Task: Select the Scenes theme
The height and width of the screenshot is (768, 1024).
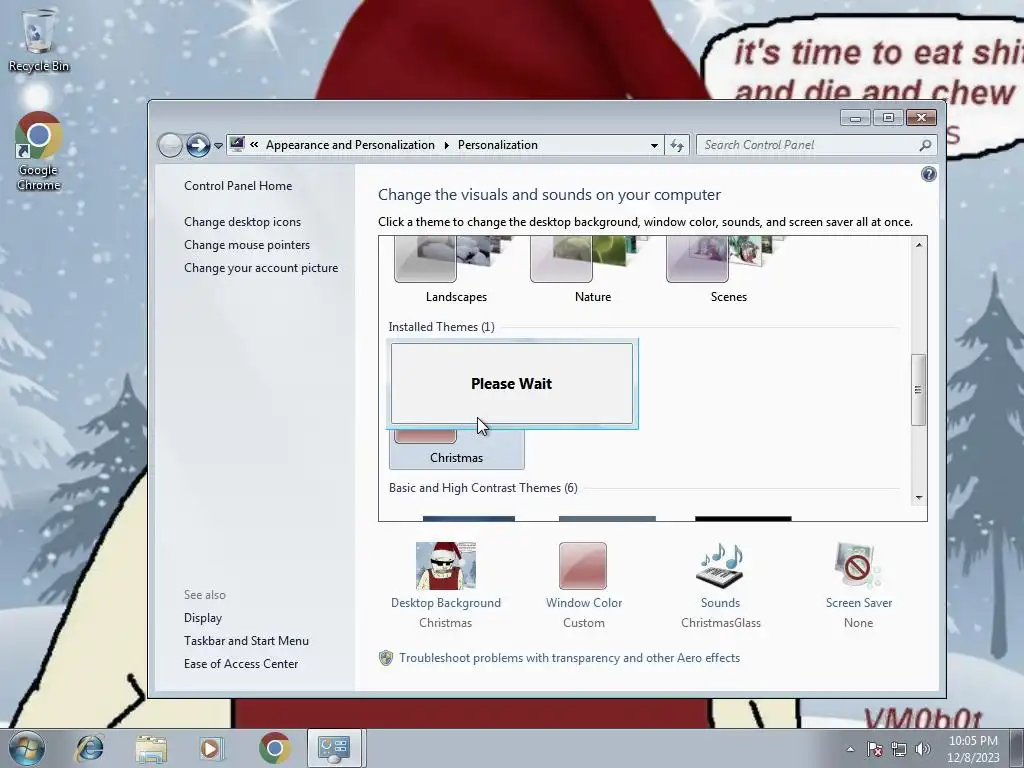Action: (728, 270)
